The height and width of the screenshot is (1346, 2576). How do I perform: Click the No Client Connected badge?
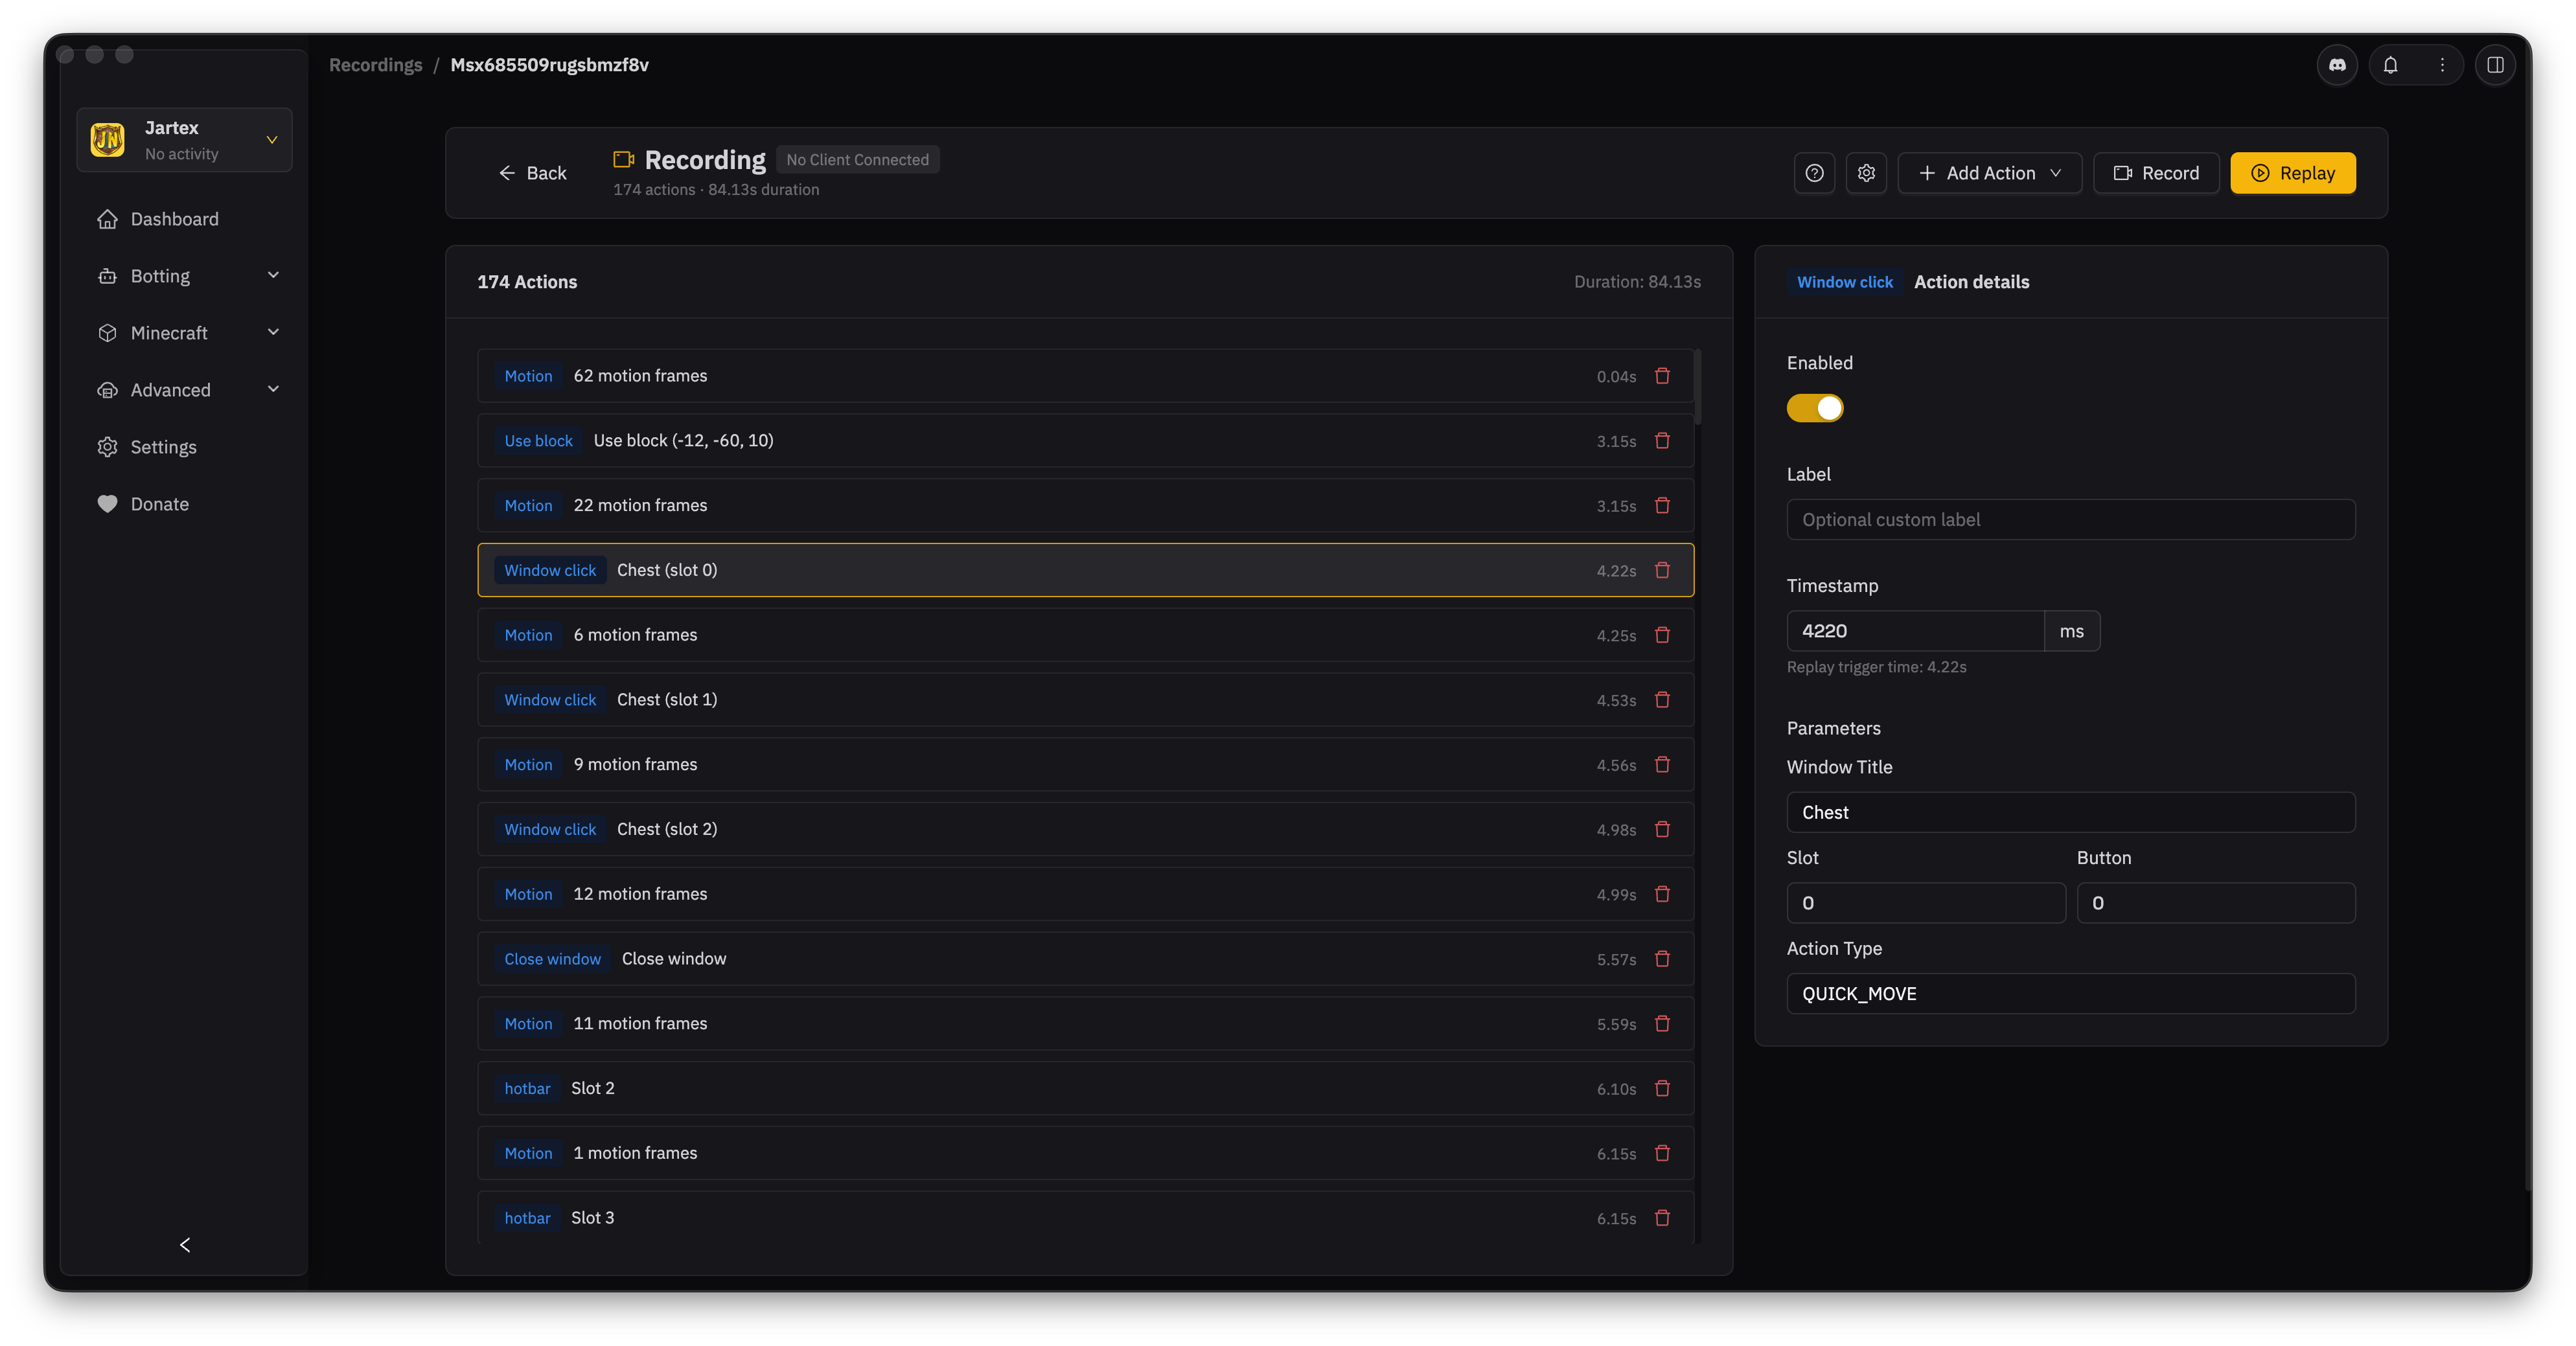click(x=857, y=160)
